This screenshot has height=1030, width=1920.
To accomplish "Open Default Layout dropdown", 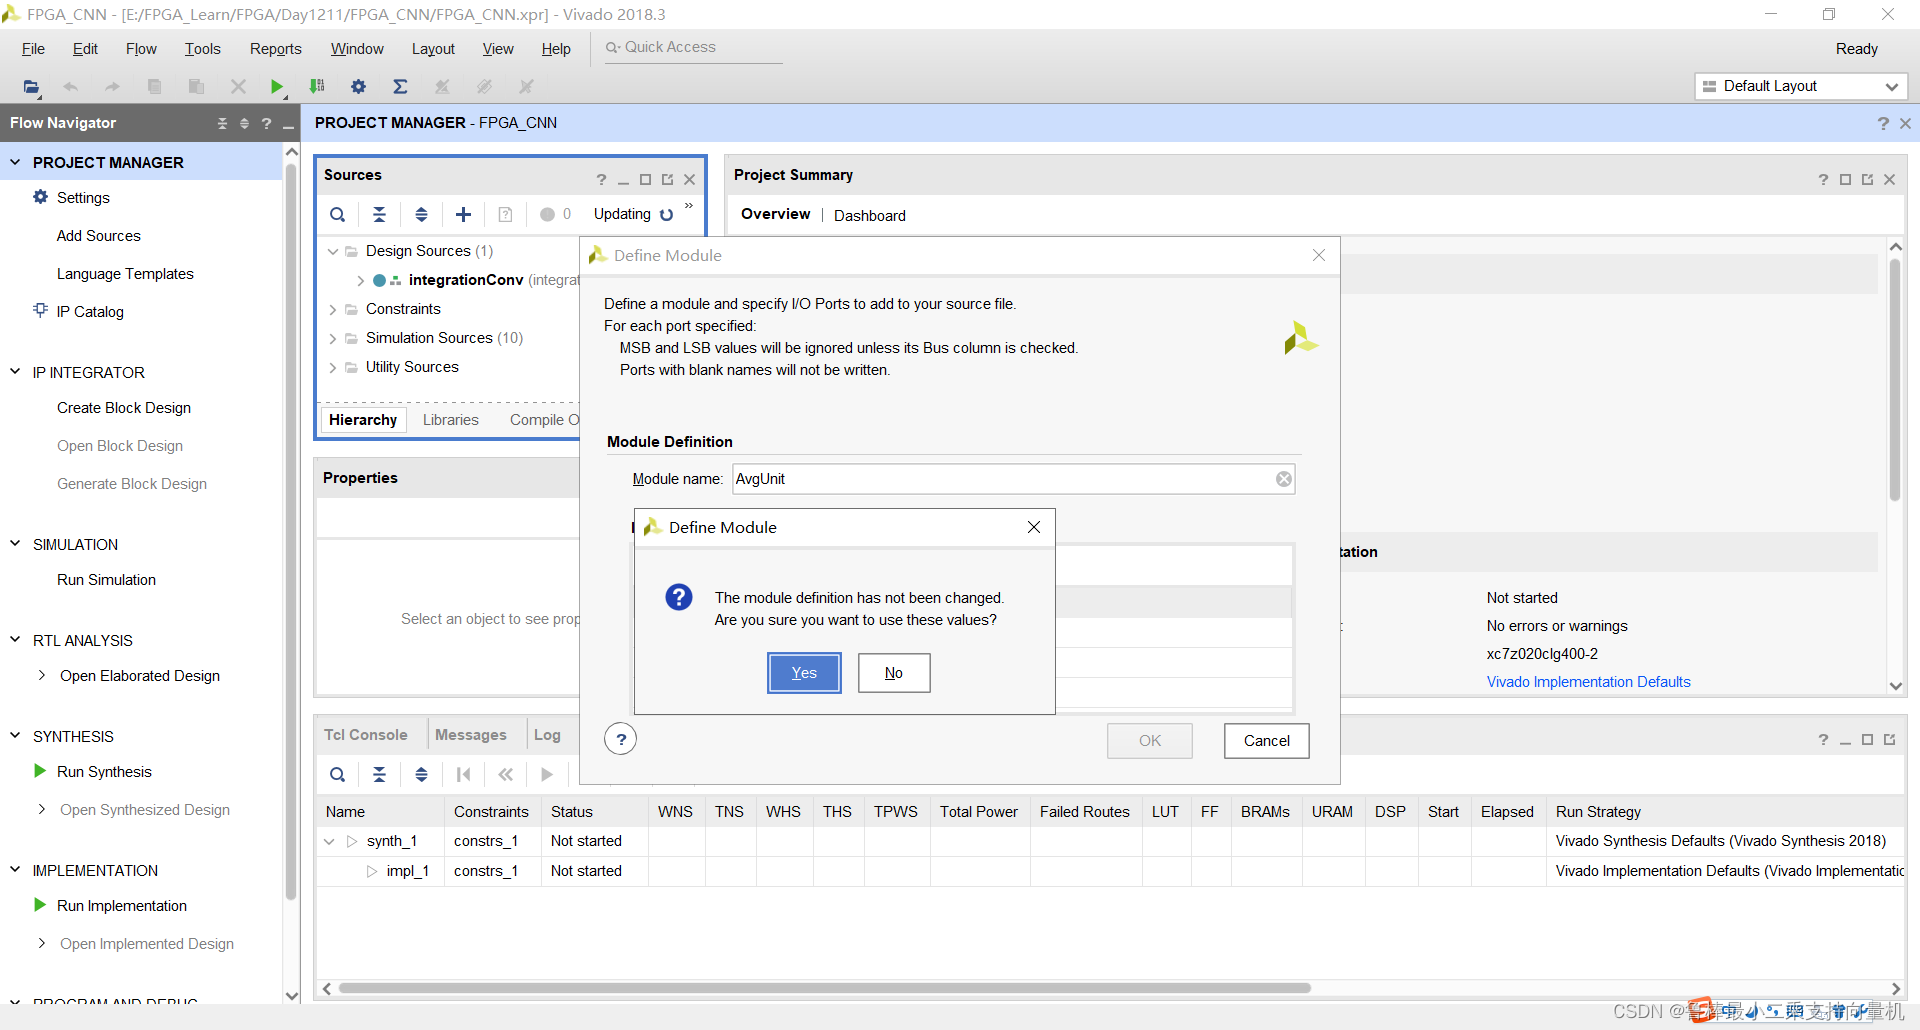I will point(1801,86).
